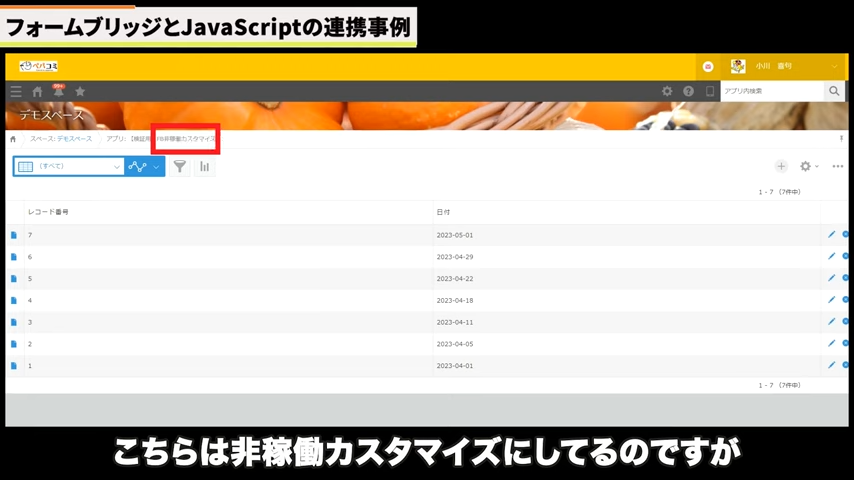Open the three-dots options menu
This screenshot has width=854, height=480.
point(838,167)
